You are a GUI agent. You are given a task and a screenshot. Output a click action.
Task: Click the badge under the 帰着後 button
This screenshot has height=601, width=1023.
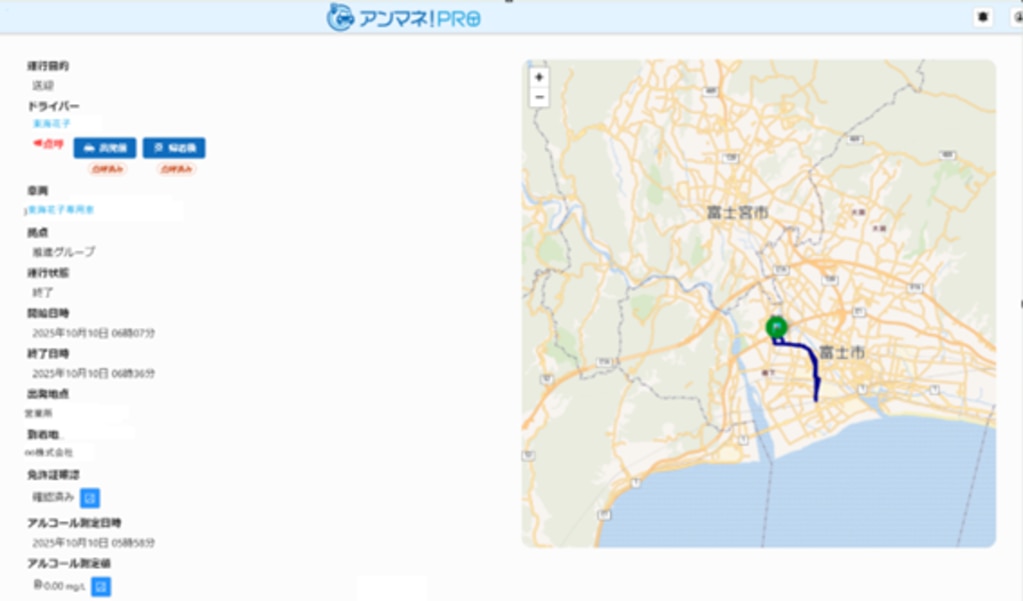pos(174,170)
